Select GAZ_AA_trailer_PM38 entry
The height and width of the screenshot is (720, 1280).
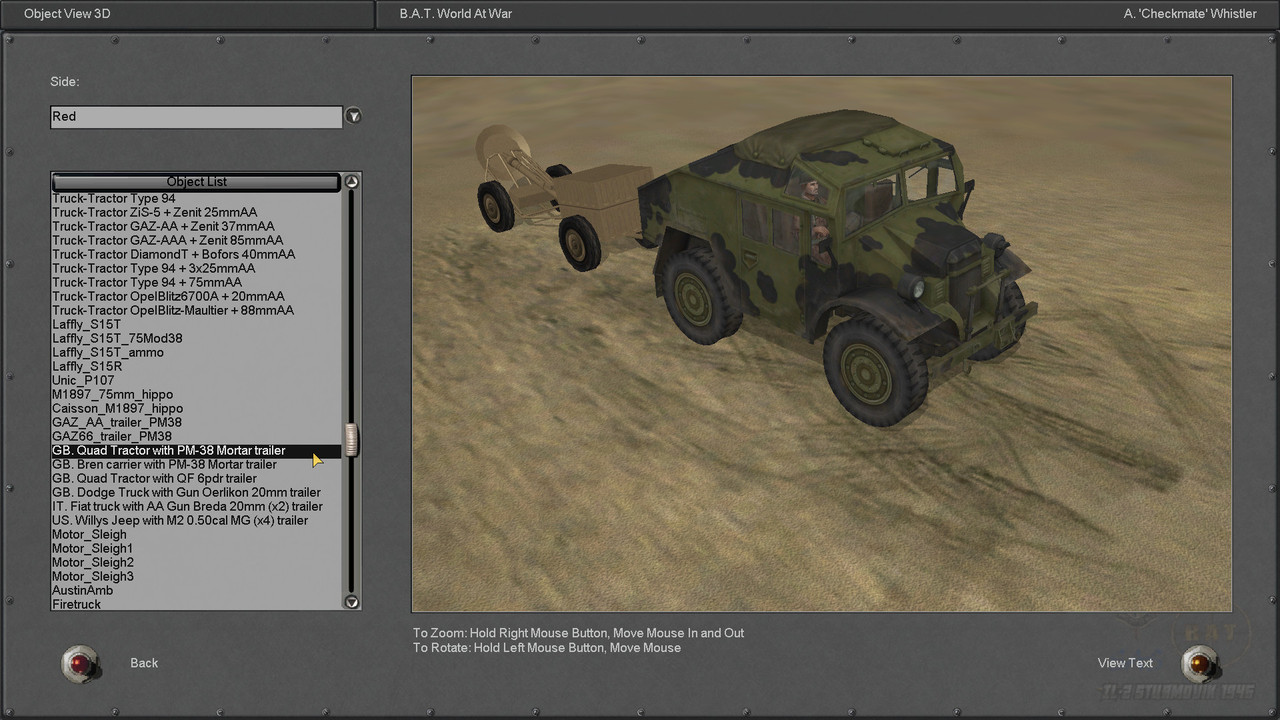pos(196,422)
